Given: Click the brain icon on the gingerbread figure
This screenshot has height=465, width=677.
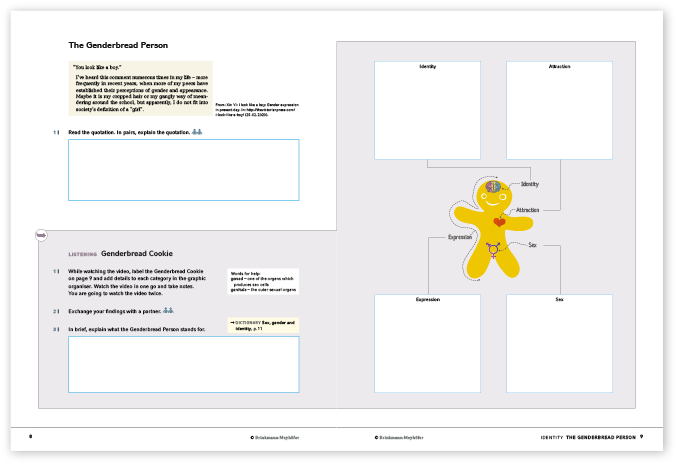Looking at the screenshot, I should pos(493,187).
